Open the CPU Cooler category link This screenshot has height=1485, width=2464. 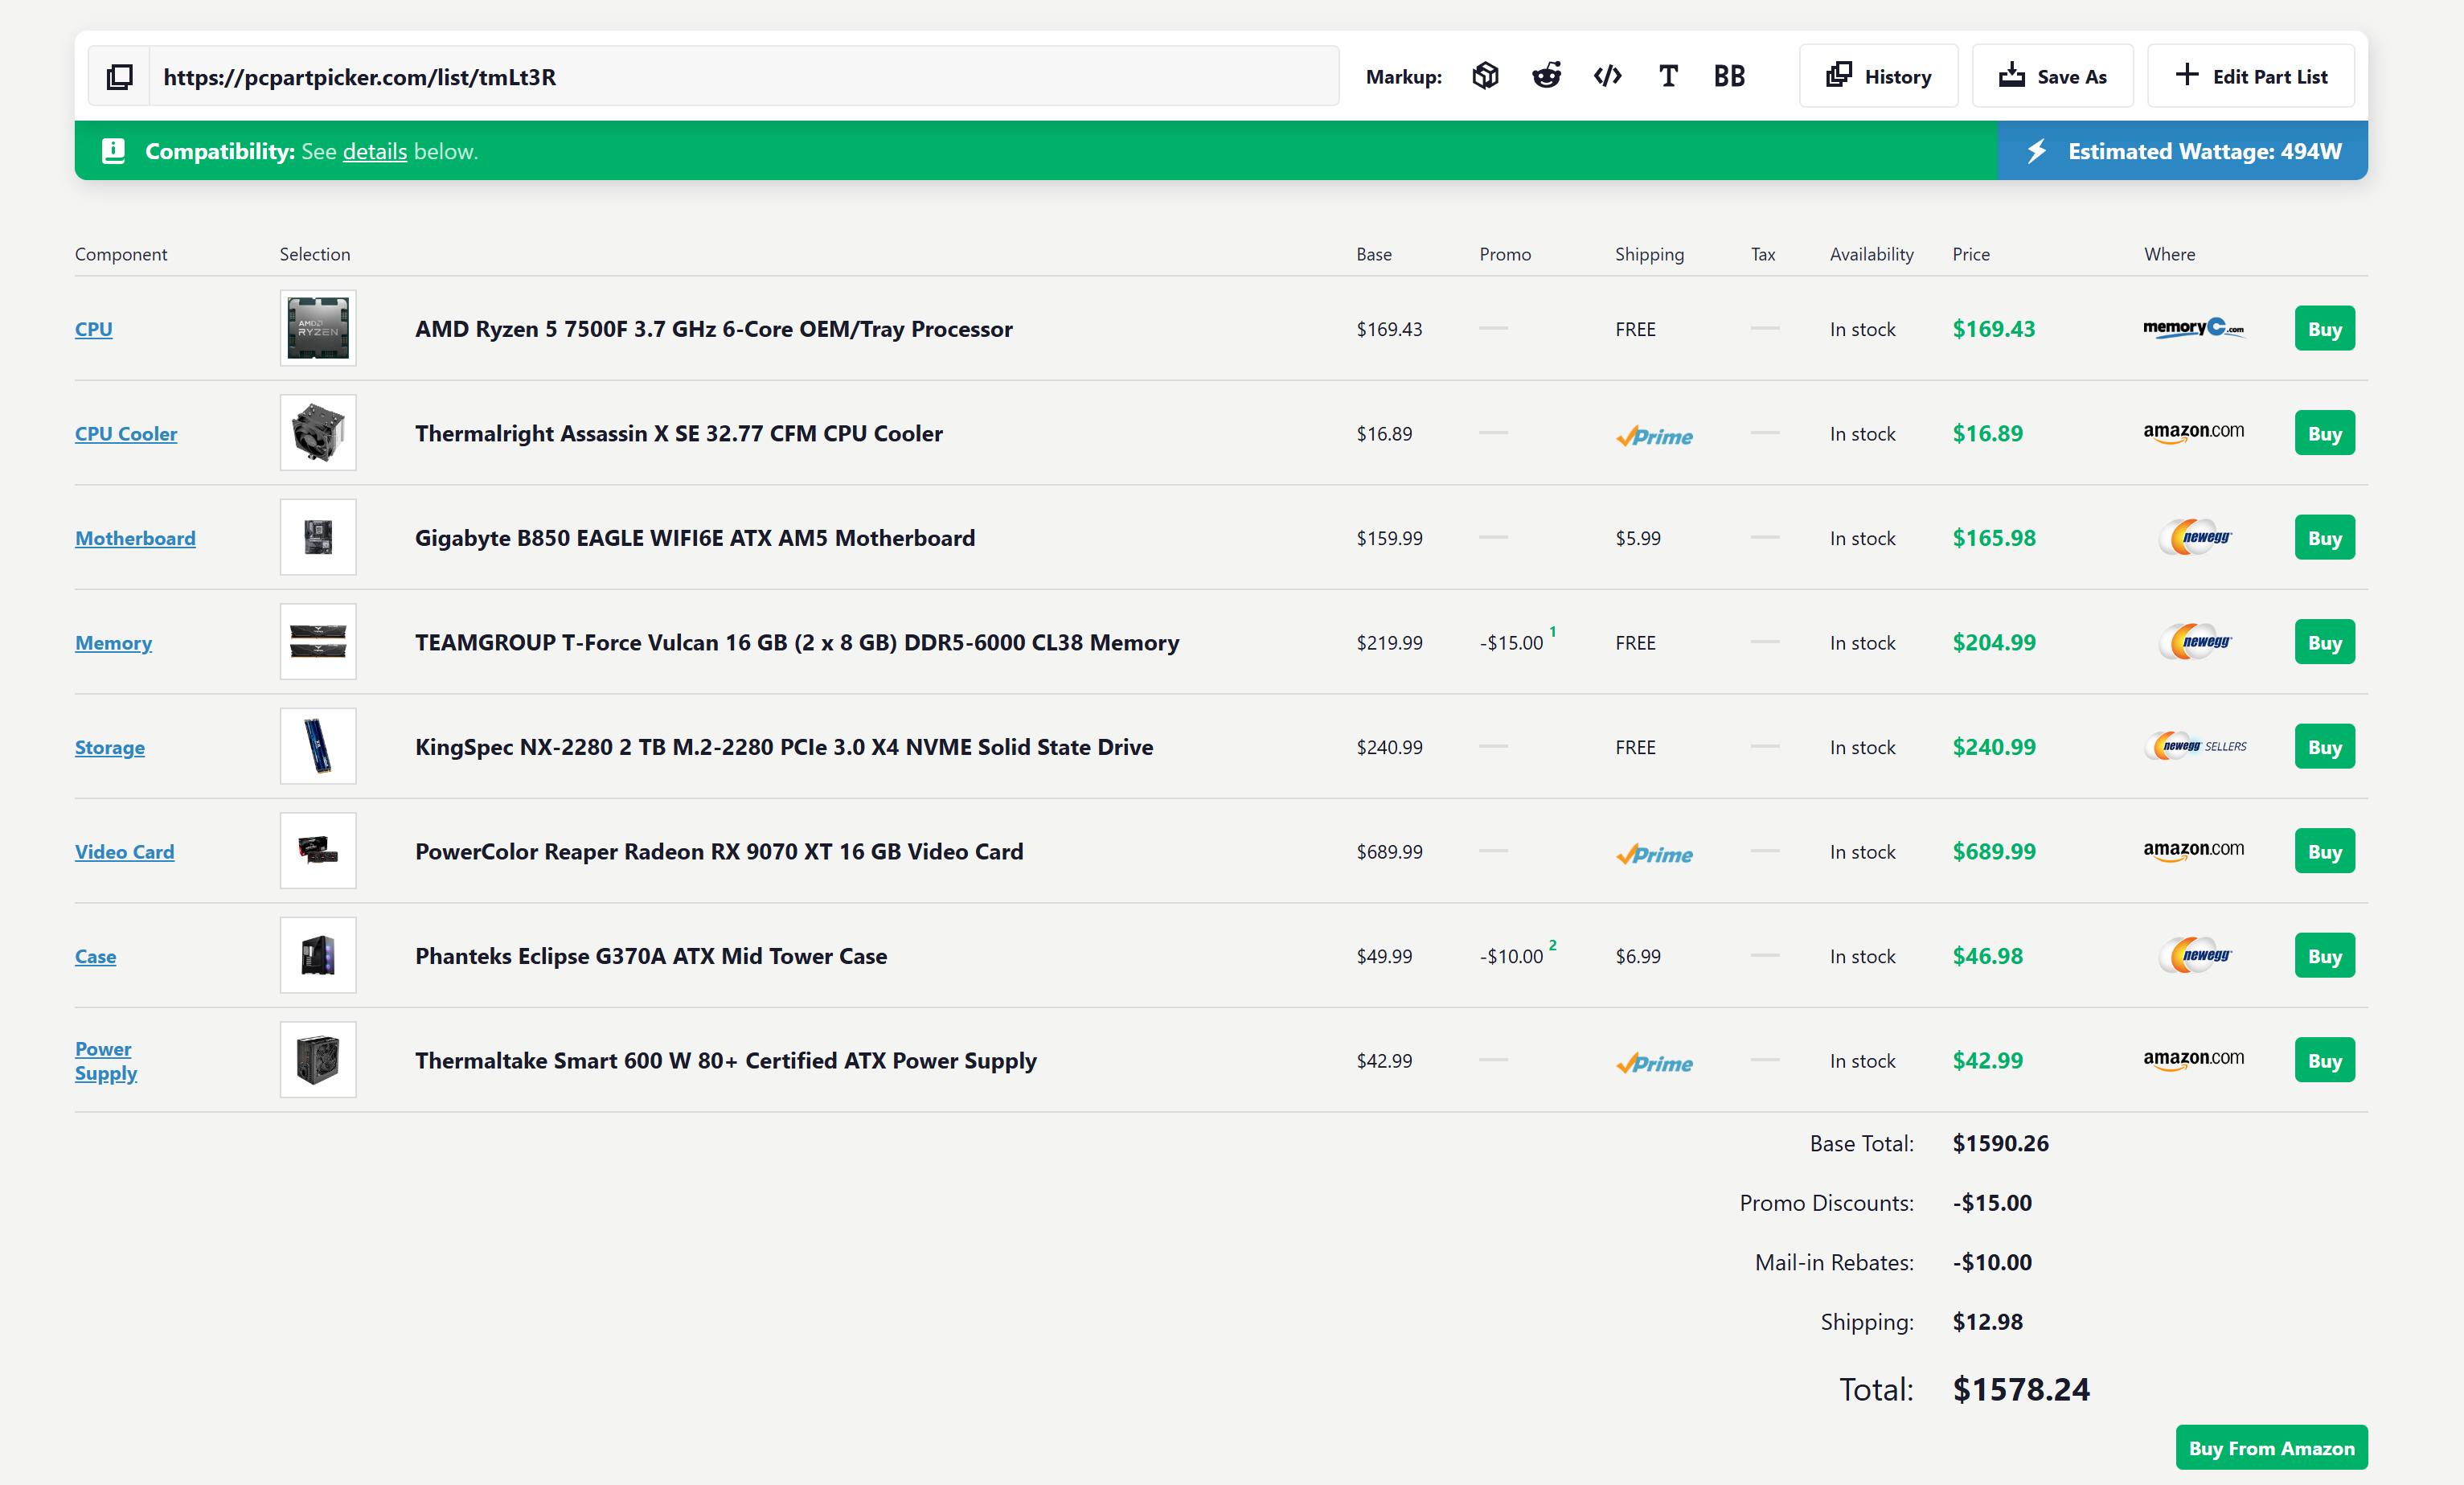coord(126,433)
